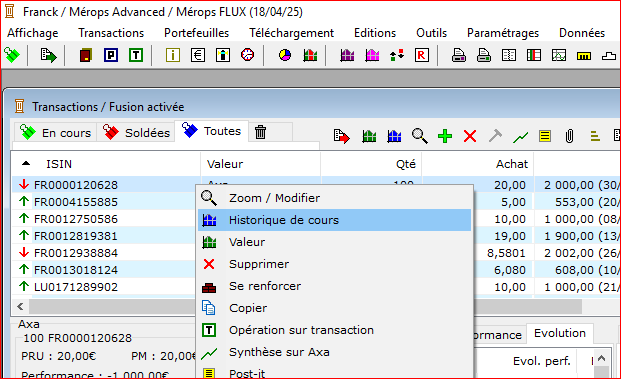Open the Outils menu

click(432, 33)
